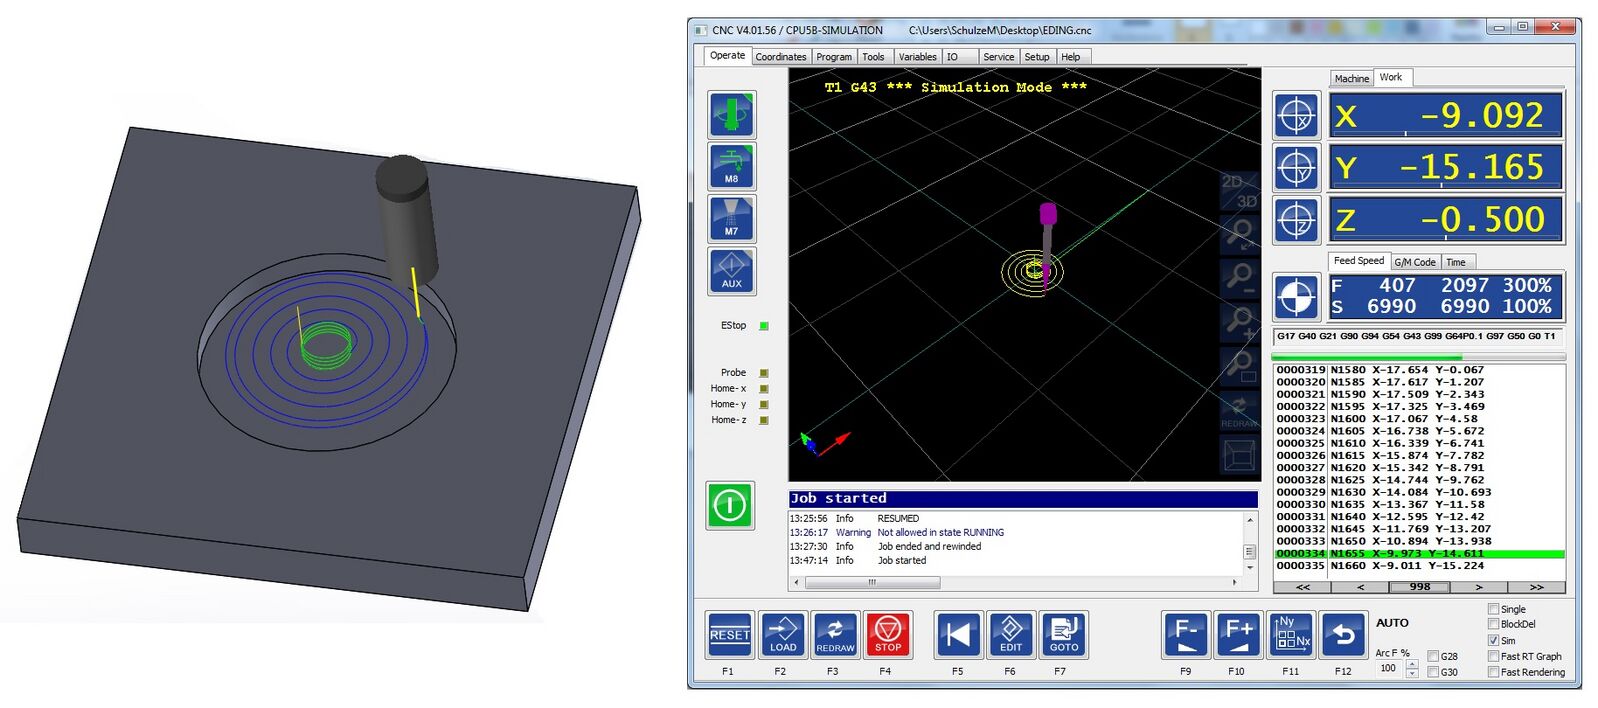
Task: Jump to end with >> button
Action: point(1536,587)
